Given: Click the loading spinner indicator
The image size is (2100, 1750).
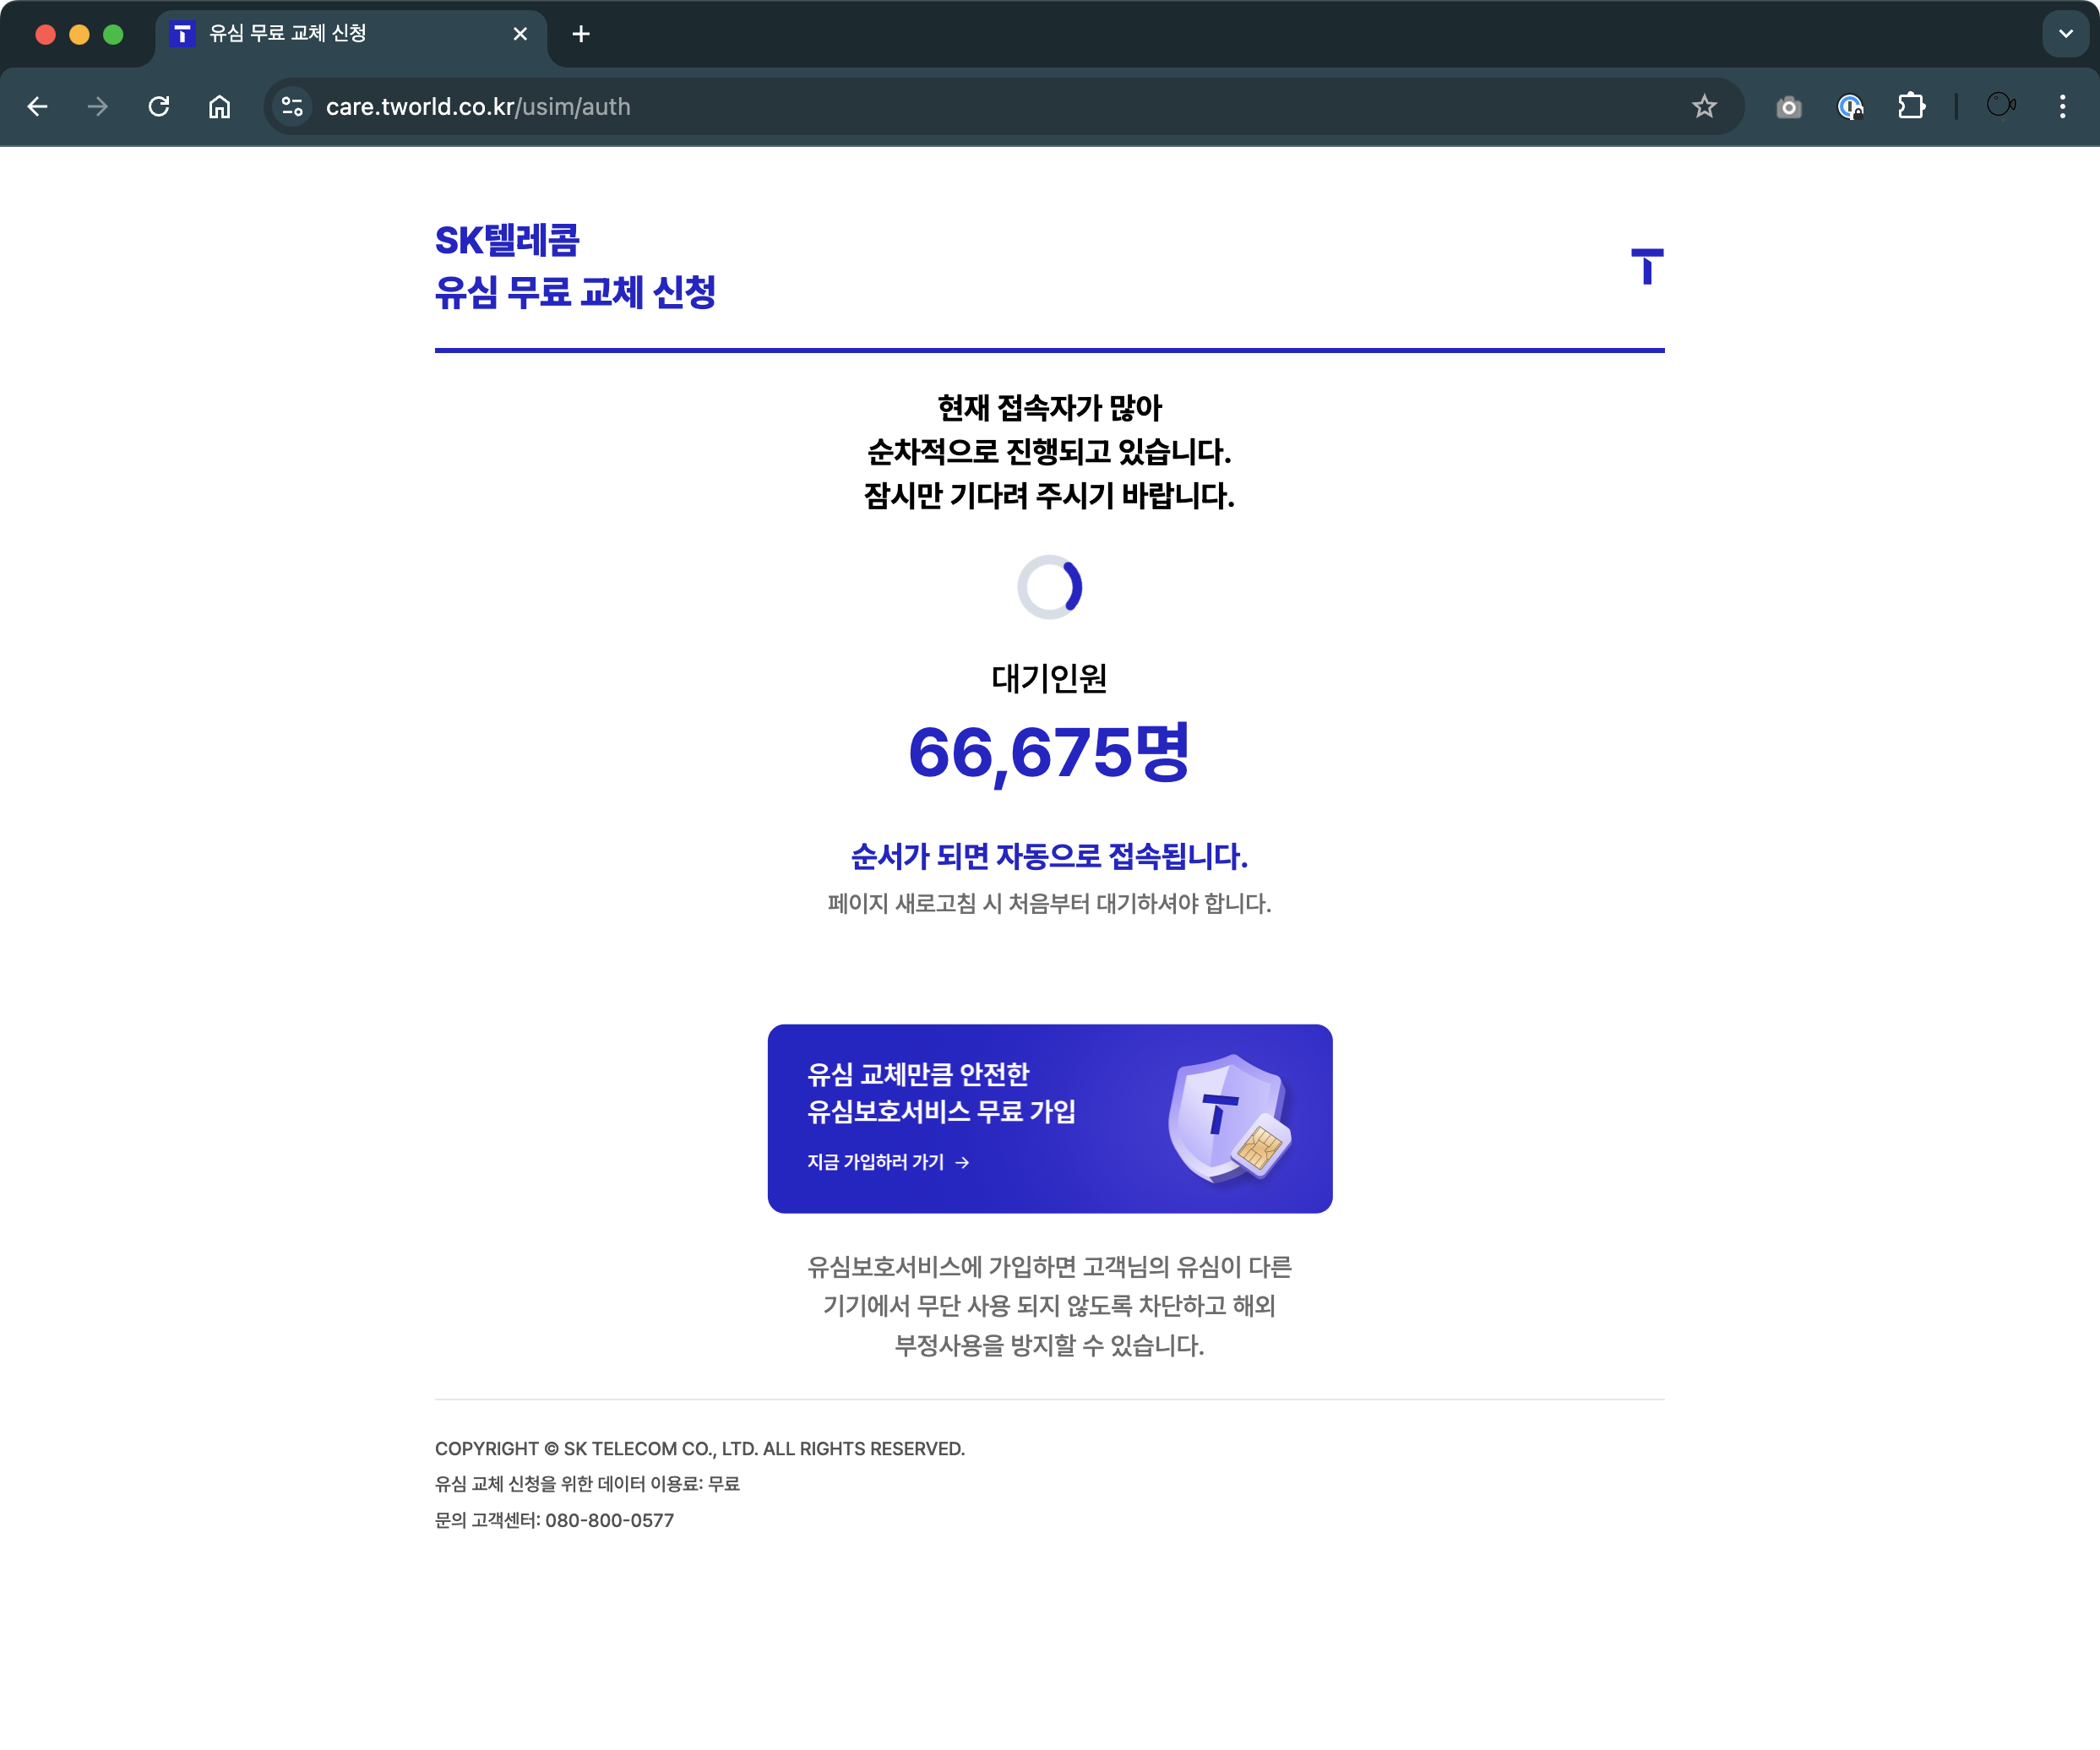Looking at the screenshot, I should (1049, 587).
